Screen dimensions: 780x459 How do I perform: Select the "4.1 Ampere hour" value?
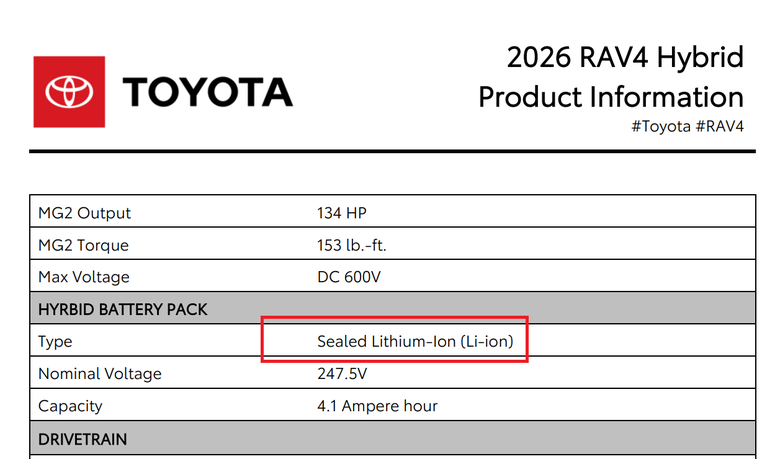(x=377, y=406)
